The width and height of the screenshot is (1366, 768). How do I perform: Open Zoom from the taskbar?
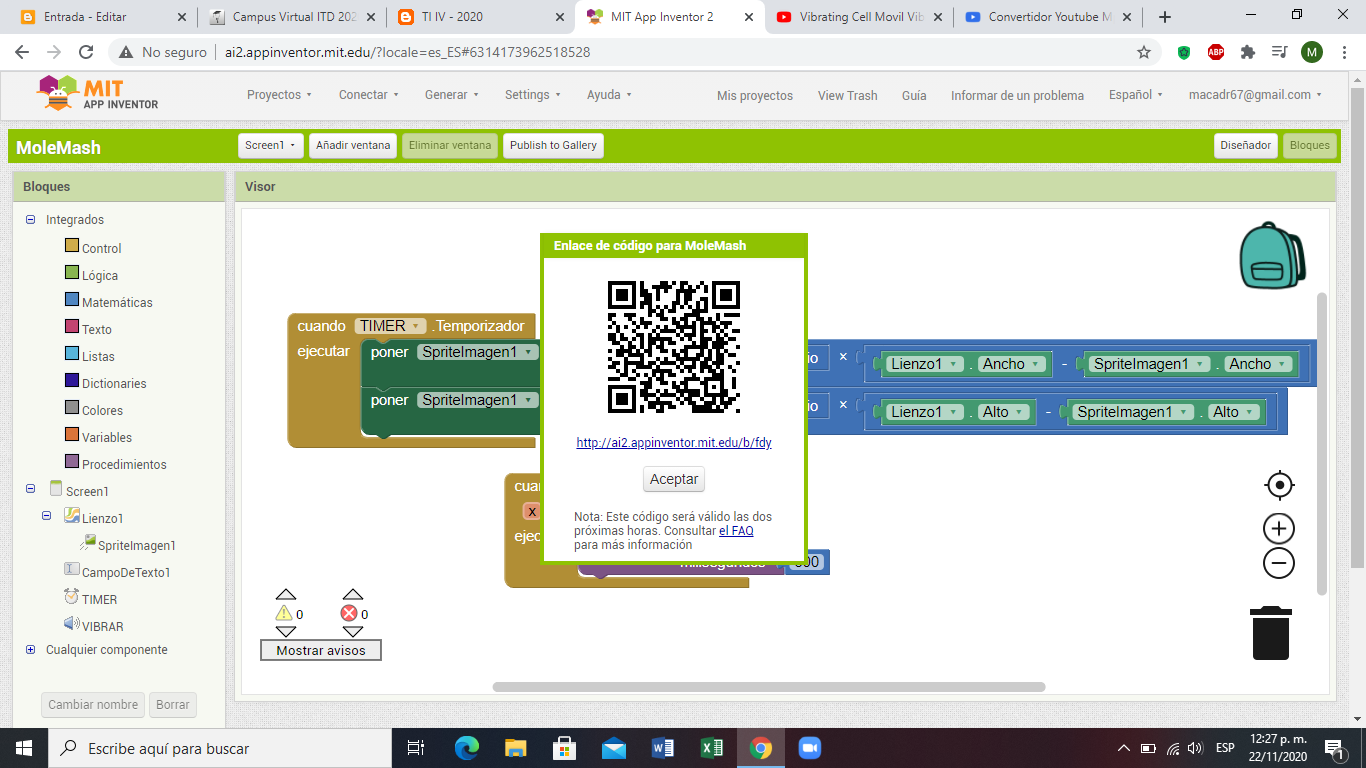810,748
